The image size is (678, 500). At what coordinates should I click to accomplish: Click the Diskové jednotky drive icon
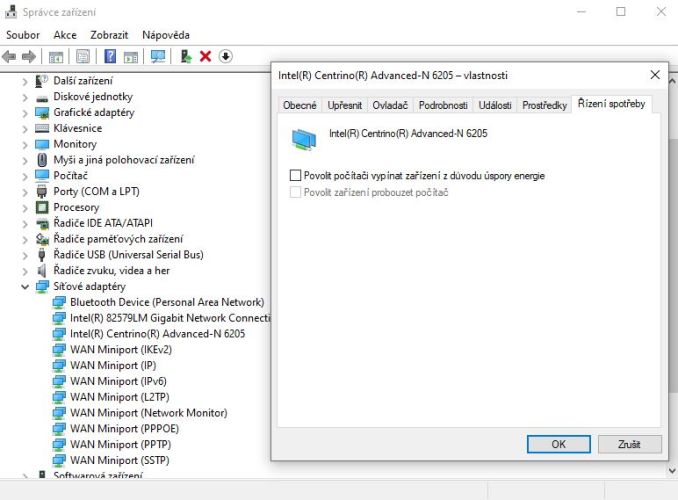point(42,99)
